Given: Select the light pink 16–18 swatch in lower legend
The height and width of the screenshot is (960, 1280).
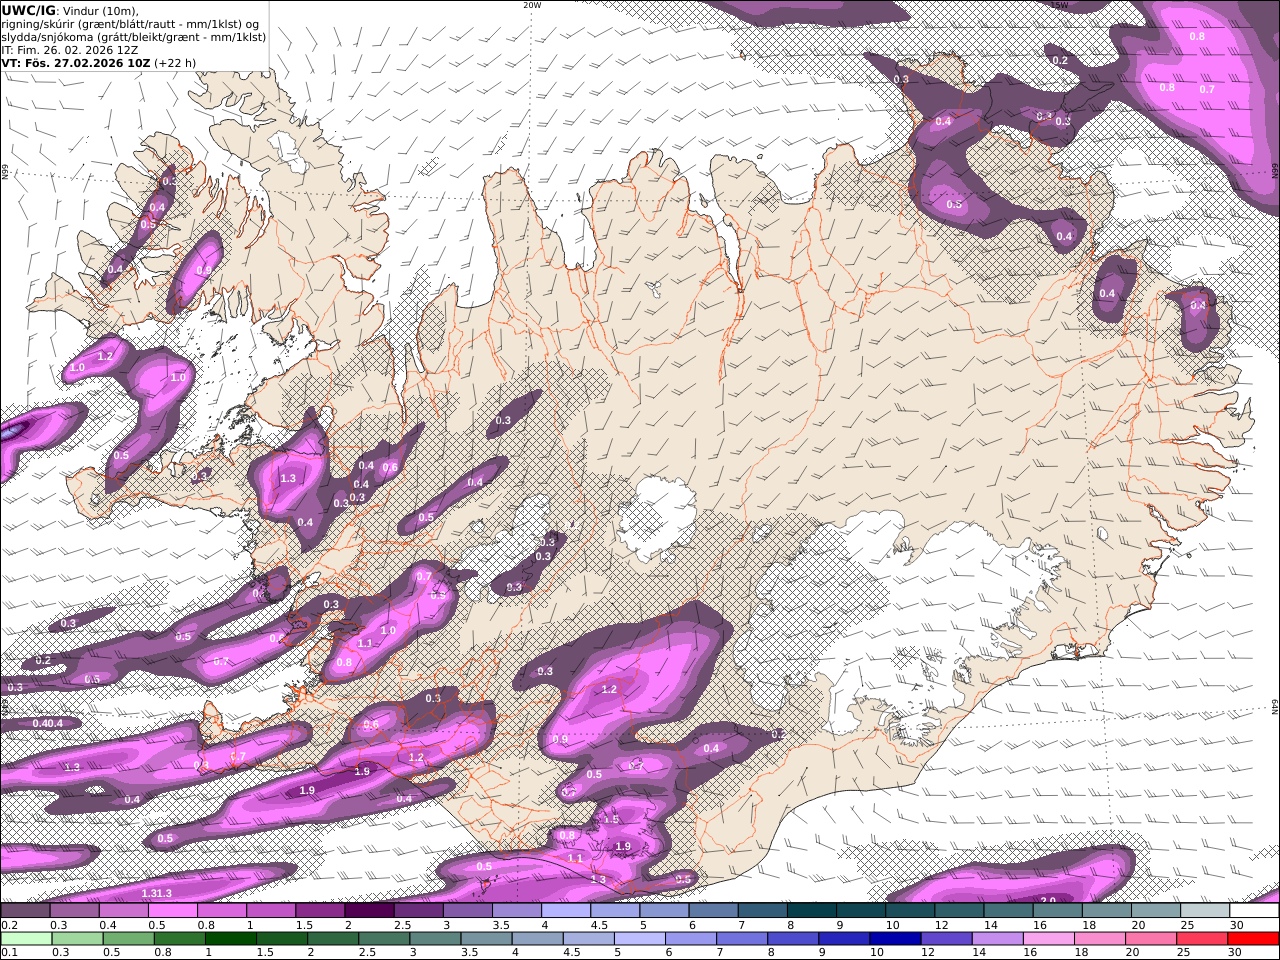Looking at the screenshot, I should (1050, 939).
